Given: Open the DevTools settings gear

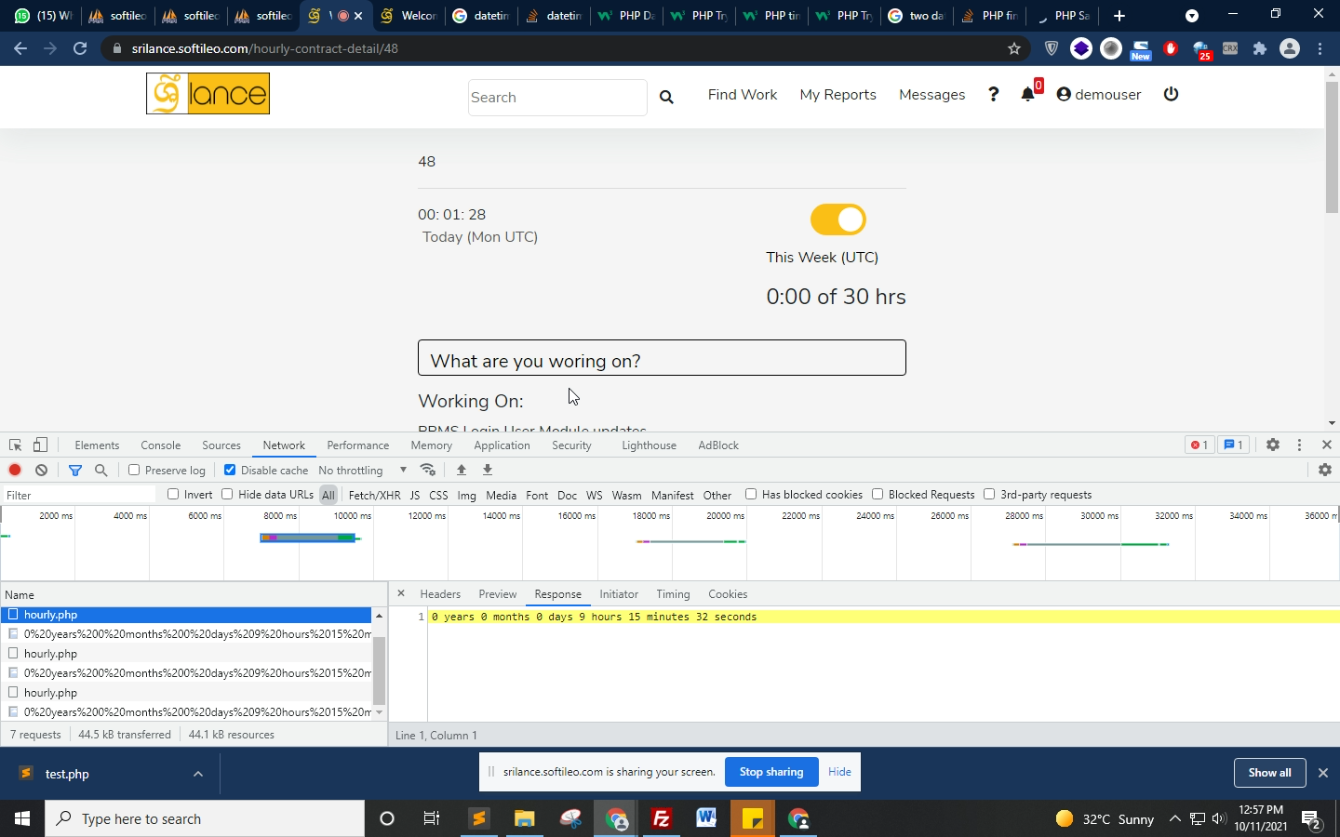Looking at the screenshot, I should point(1272,445).
